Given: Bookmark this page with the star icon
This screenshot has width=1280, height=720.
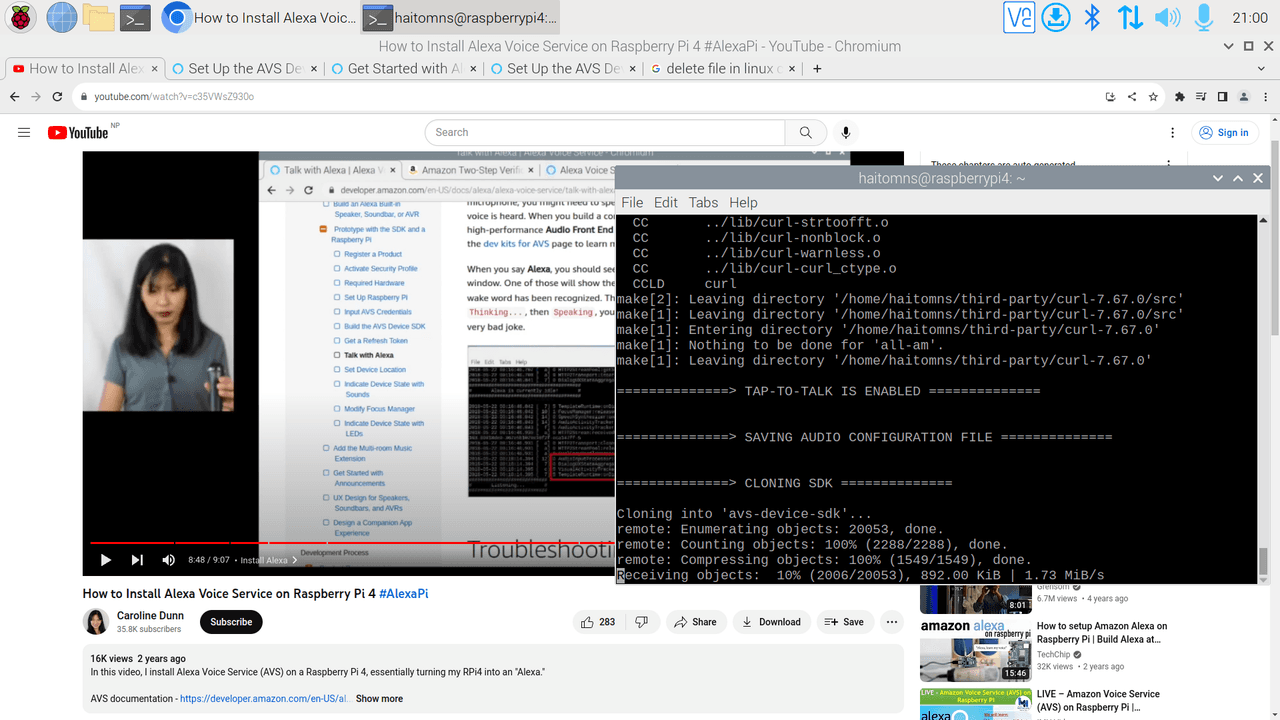Looking at the screenshot, I should click(x=1154, y=97).
